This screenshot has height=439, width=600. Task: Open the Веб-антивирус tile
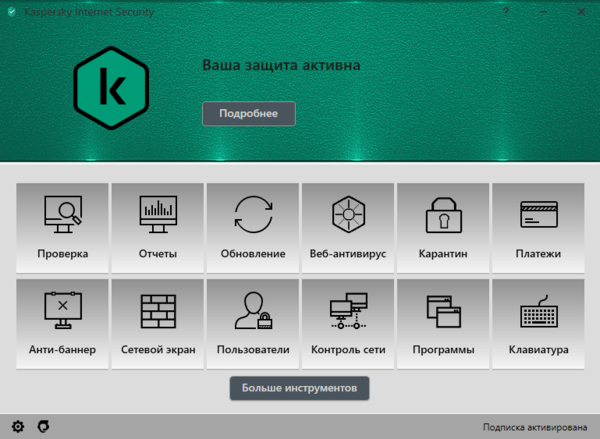coord(348,228)
